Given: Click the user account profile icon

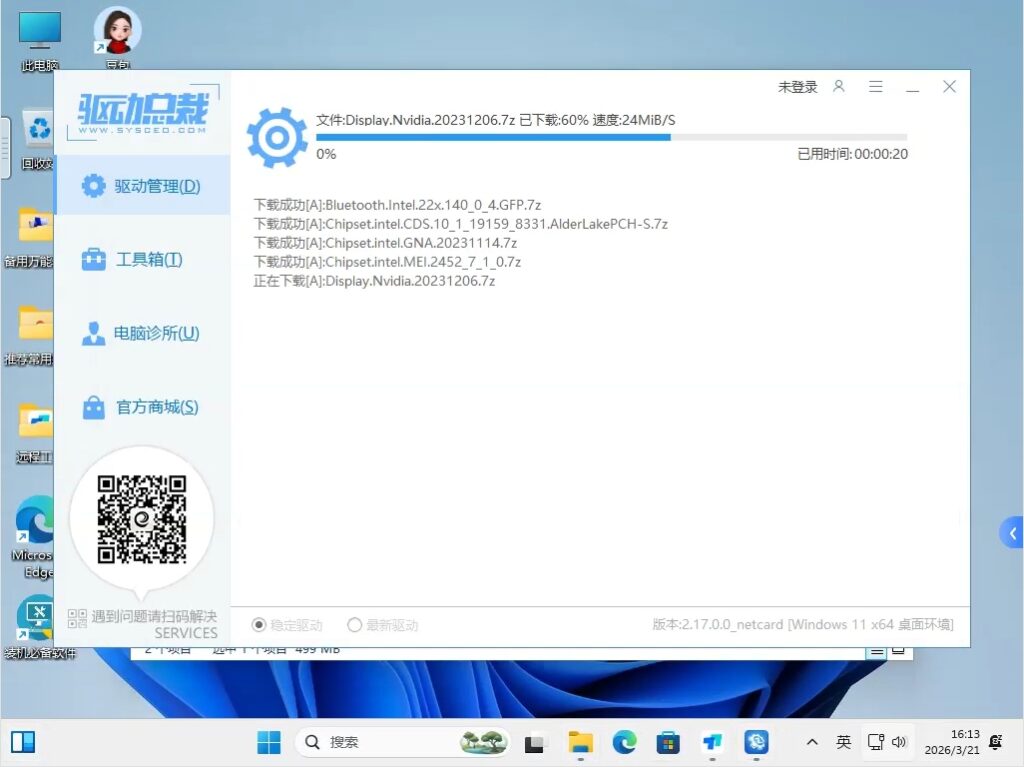Looking at the screenshot, I should coord(839,87).
